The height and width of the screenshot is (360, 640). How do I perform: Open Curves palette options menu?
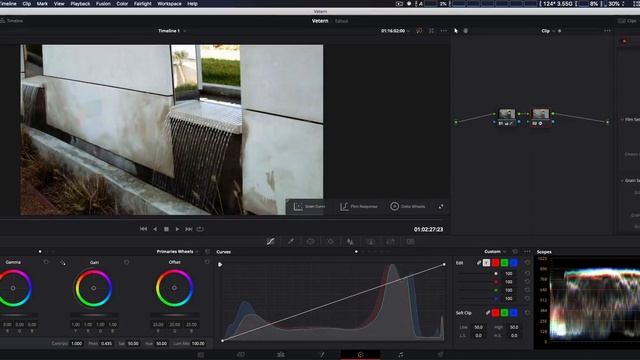tap(527, 252)
